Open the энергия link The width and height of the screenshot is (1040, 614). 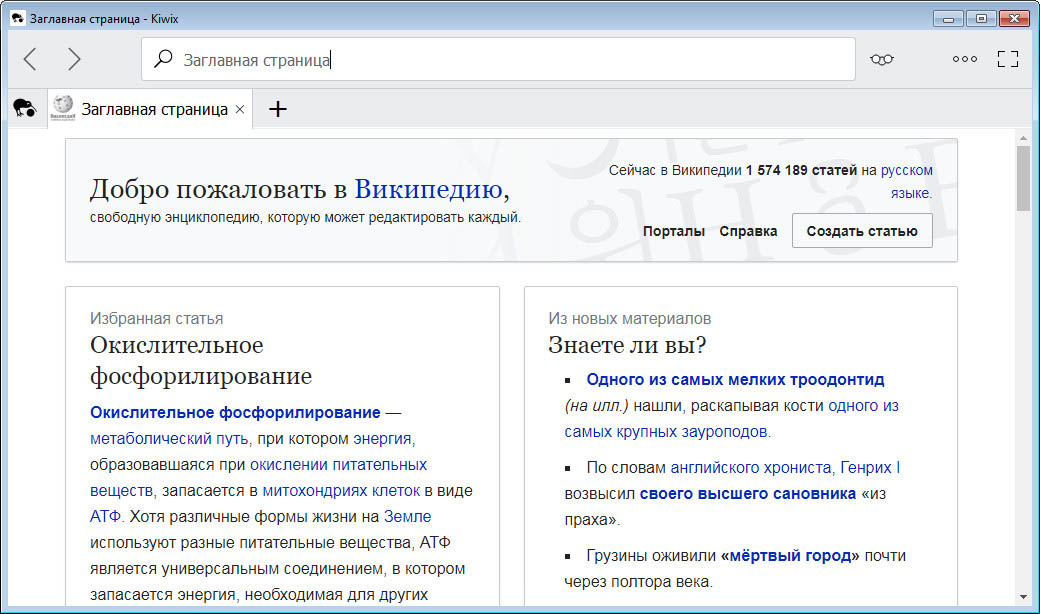coord(382,439)
